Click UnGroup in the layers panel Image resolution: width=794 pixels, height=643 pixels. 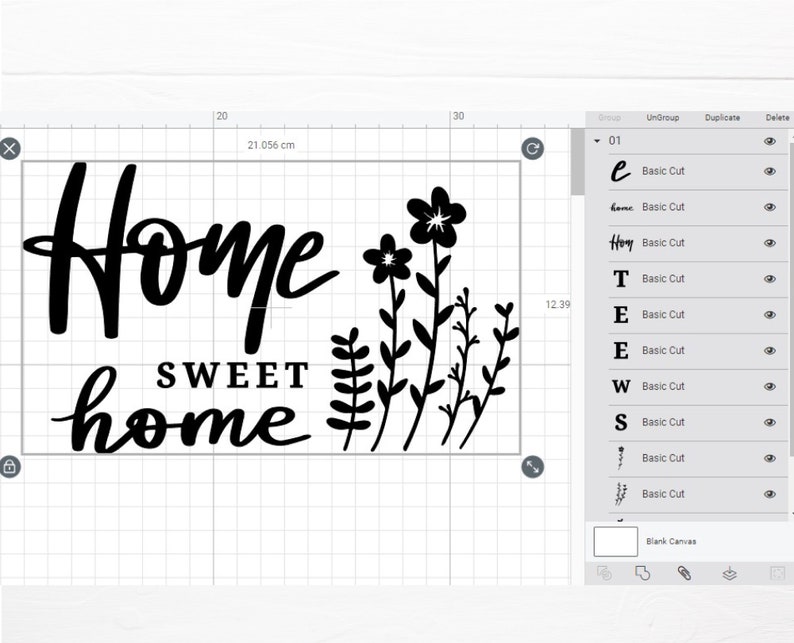[x=662, y=117]
